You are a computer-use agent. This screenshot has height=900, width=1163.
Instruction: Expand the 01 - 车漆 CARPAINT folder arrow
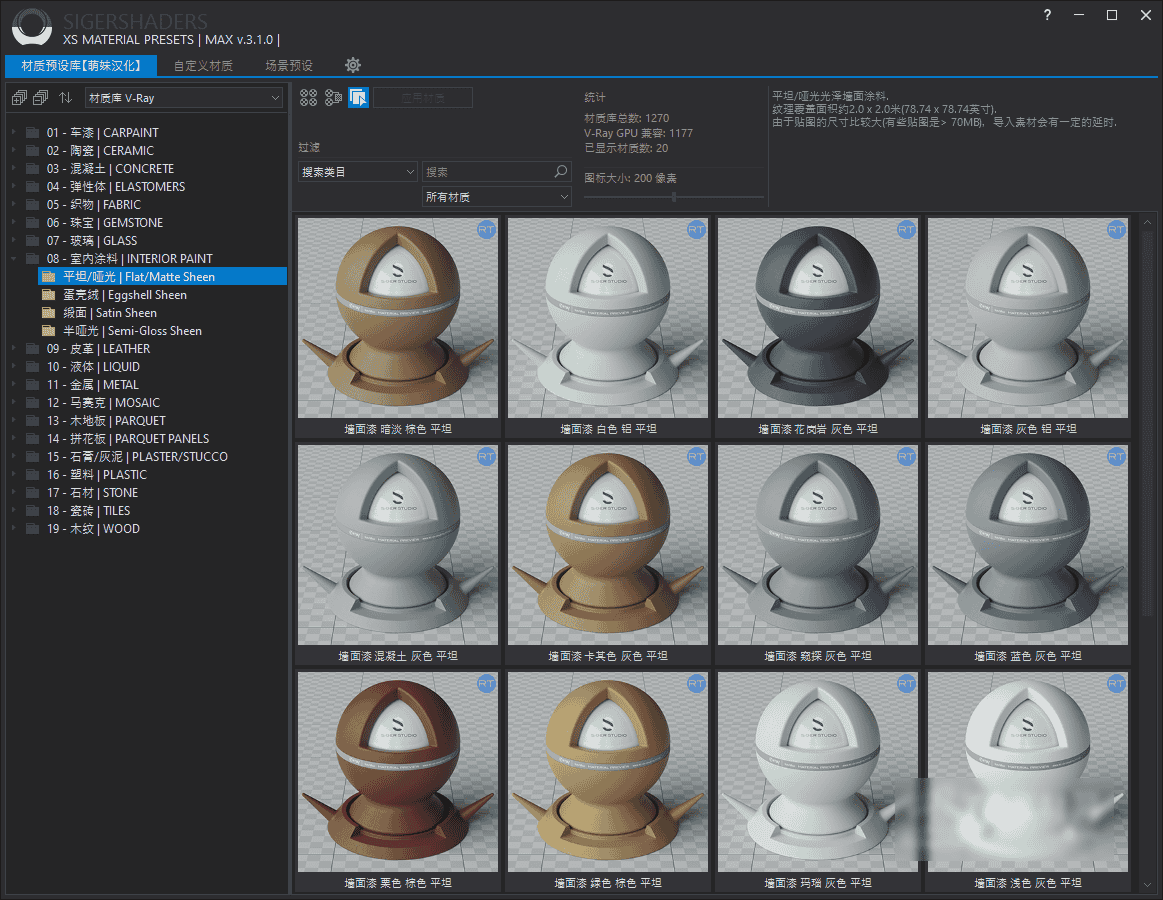(x=14, y=132)
